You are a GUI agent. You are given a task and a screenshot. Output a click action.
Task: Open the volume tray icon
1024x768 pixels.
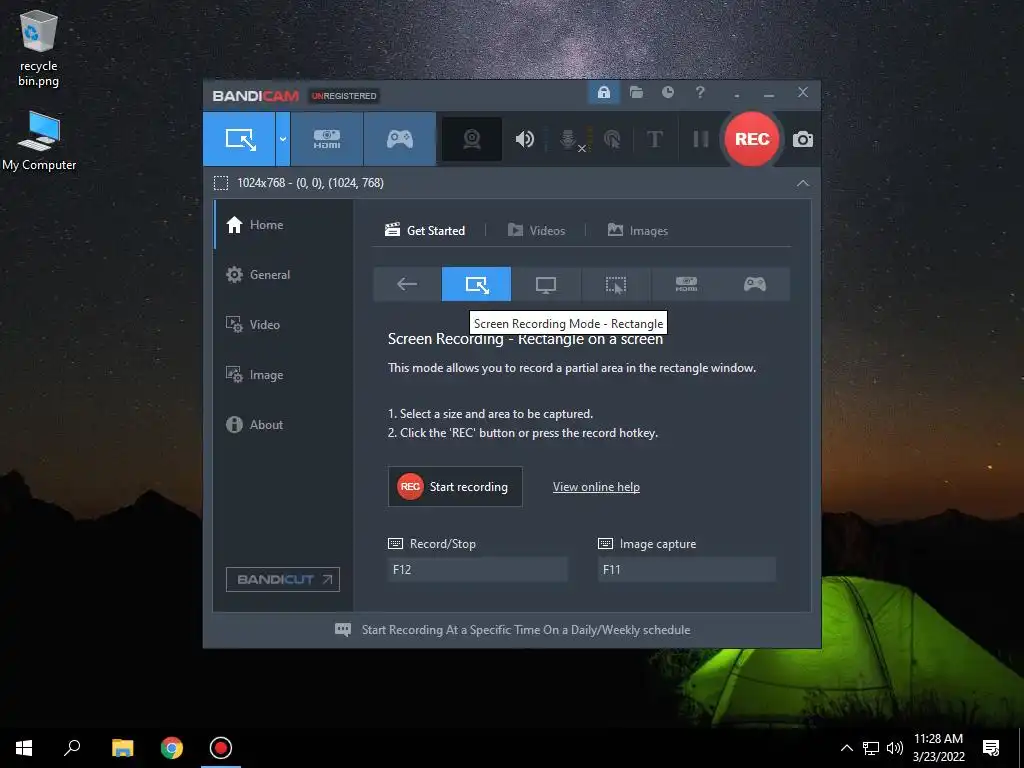[x=895, y=748]
